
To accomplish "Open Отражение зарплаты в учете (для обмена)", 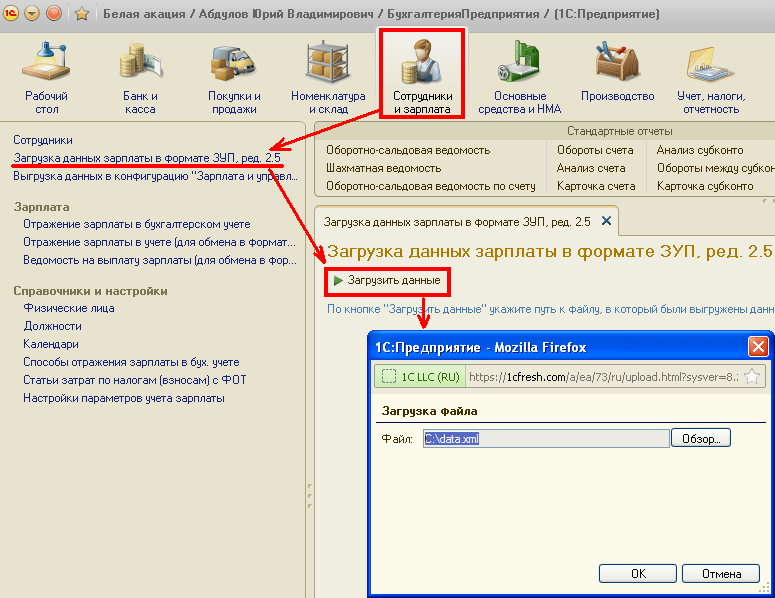I will click(x=159, y=242).
